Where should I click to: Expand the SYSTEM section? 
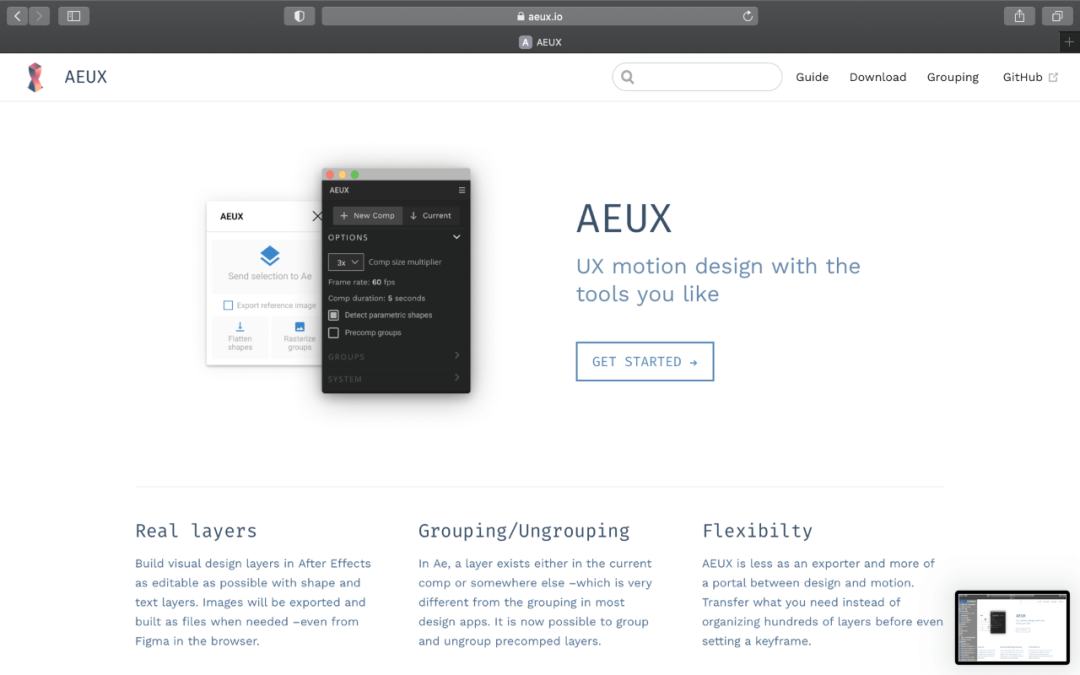[395, 379]
